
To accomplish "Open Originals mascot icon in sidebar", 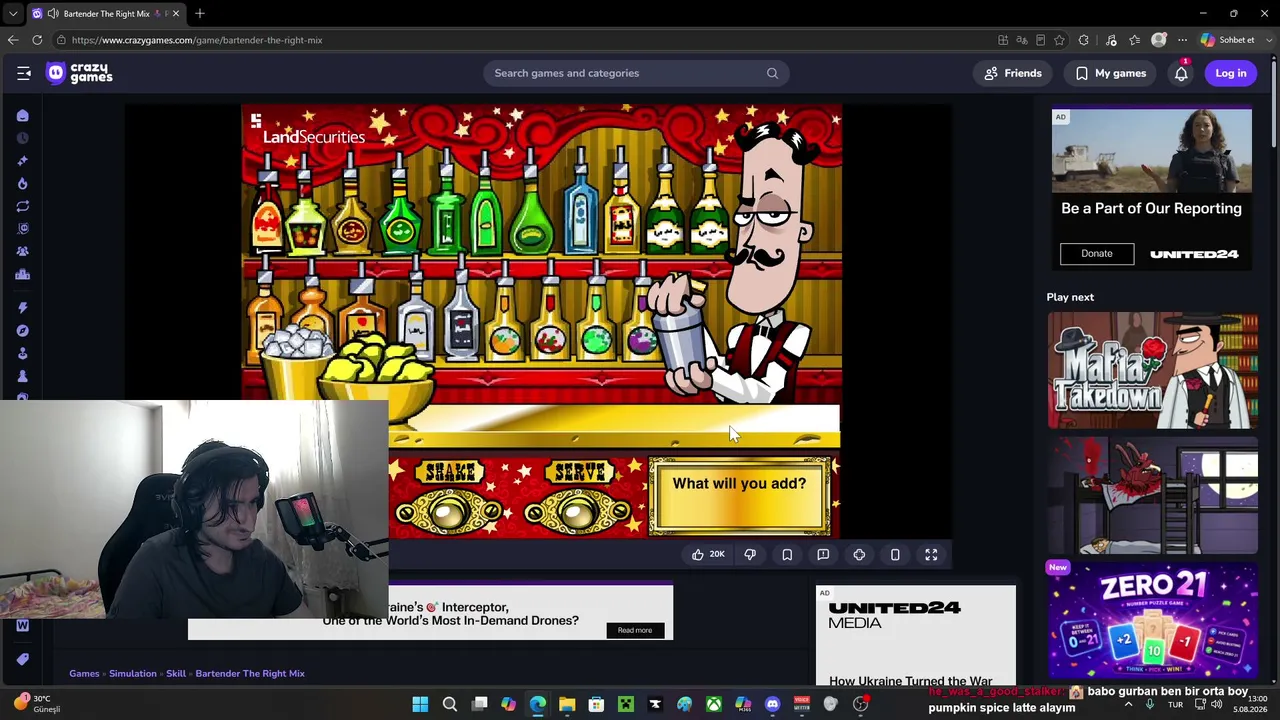I will (x=22, y=229).
